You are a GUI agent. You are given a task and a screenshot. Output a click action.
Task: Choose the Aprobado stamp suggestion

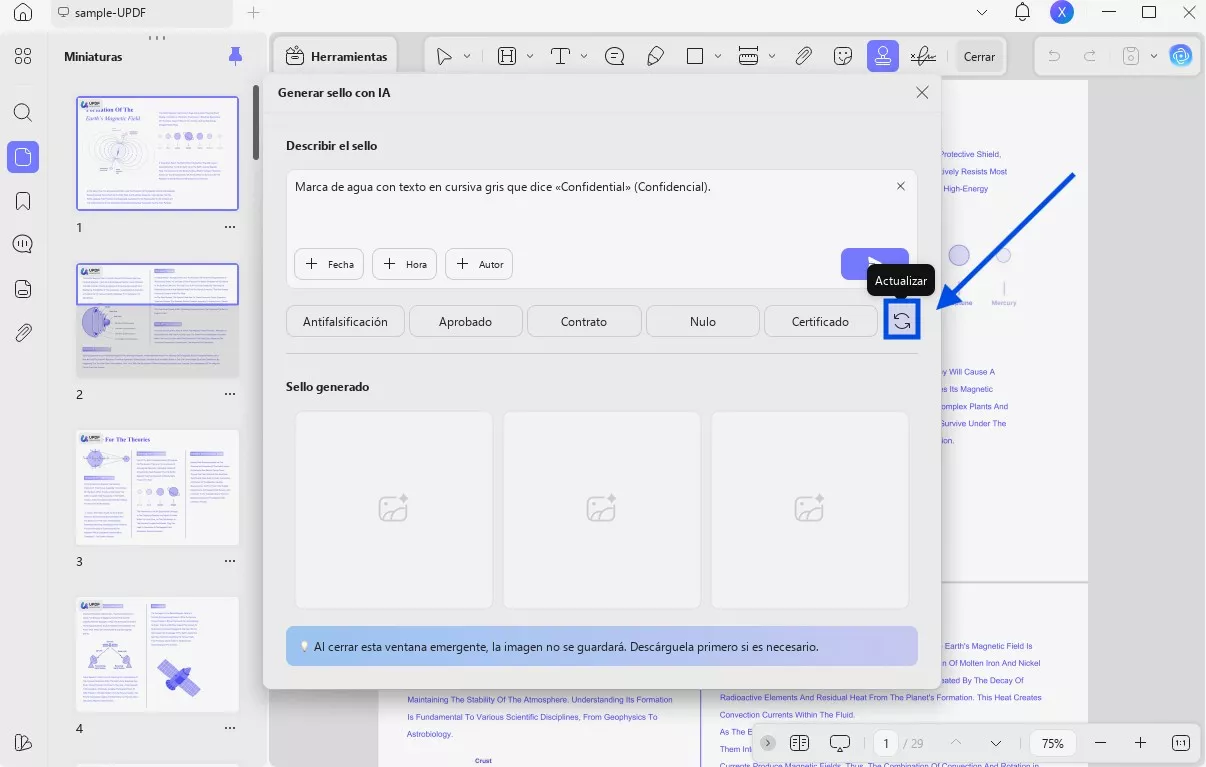coord(466,321)
